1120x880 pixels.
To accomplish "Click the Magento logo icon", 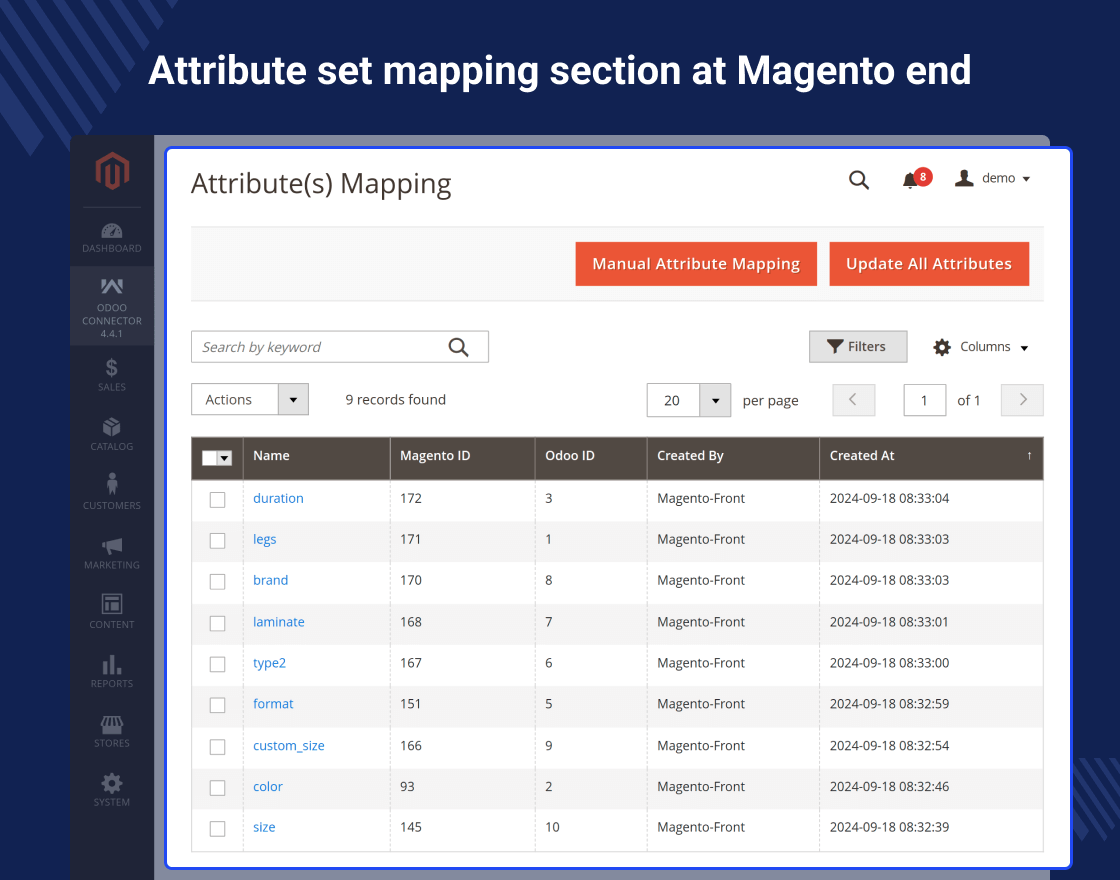I will point(112,171).
